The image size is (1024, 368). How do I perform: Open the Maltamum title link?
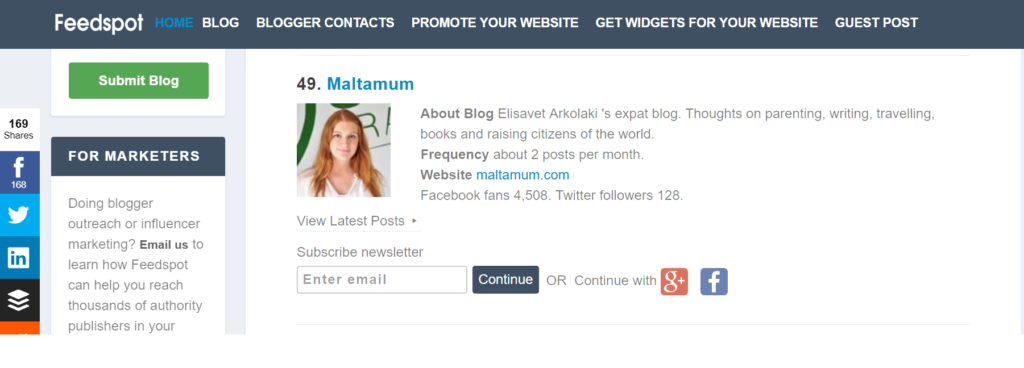(370, 84)
